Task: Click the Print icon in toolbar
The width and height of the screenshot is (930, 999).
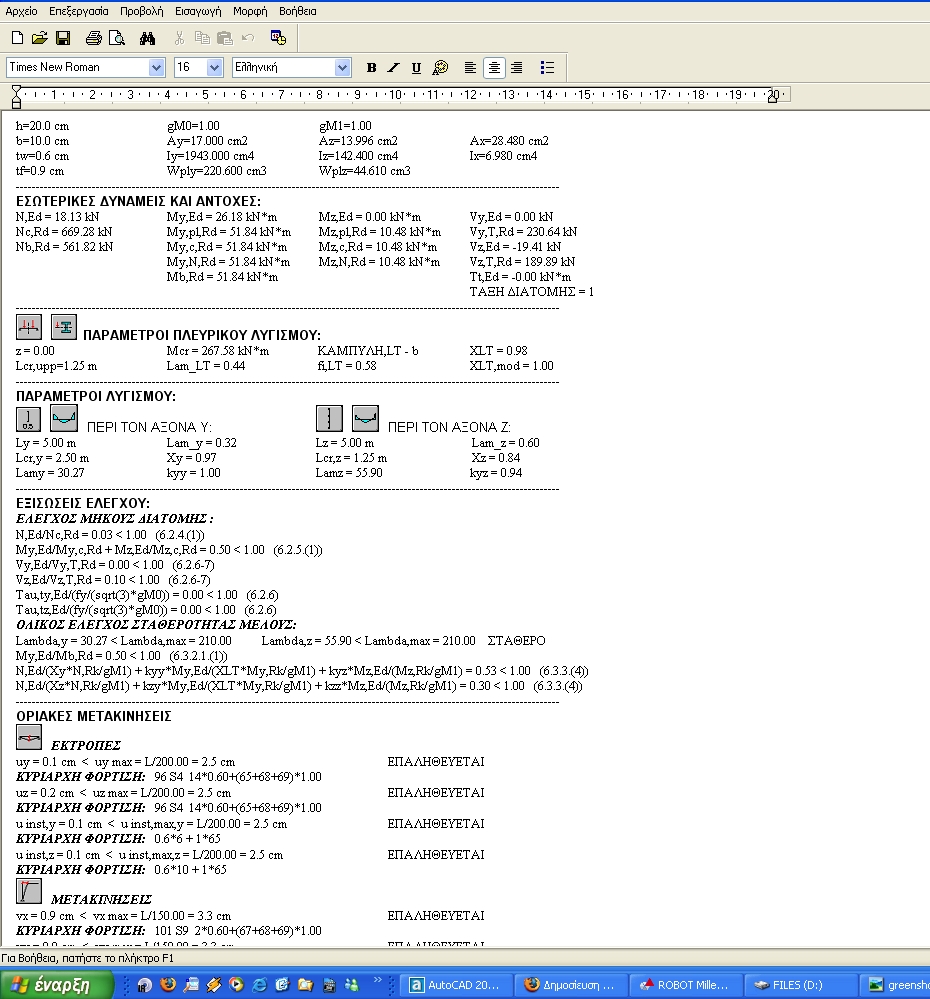Action: pos(94,38)
